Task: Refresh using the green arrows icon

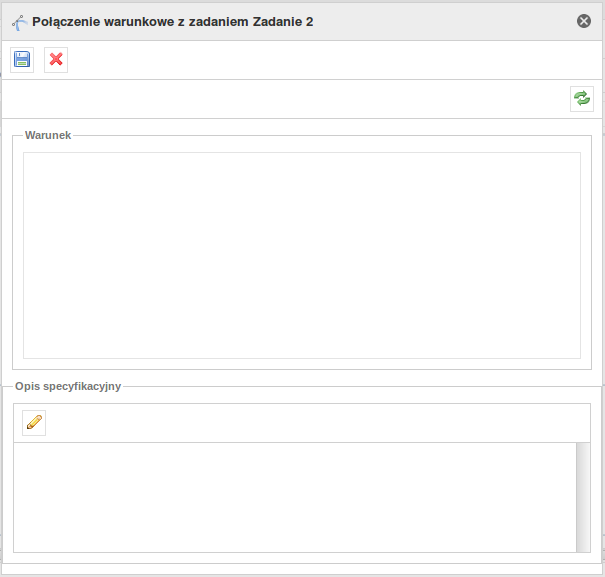Action: click(x=582, y=99)
